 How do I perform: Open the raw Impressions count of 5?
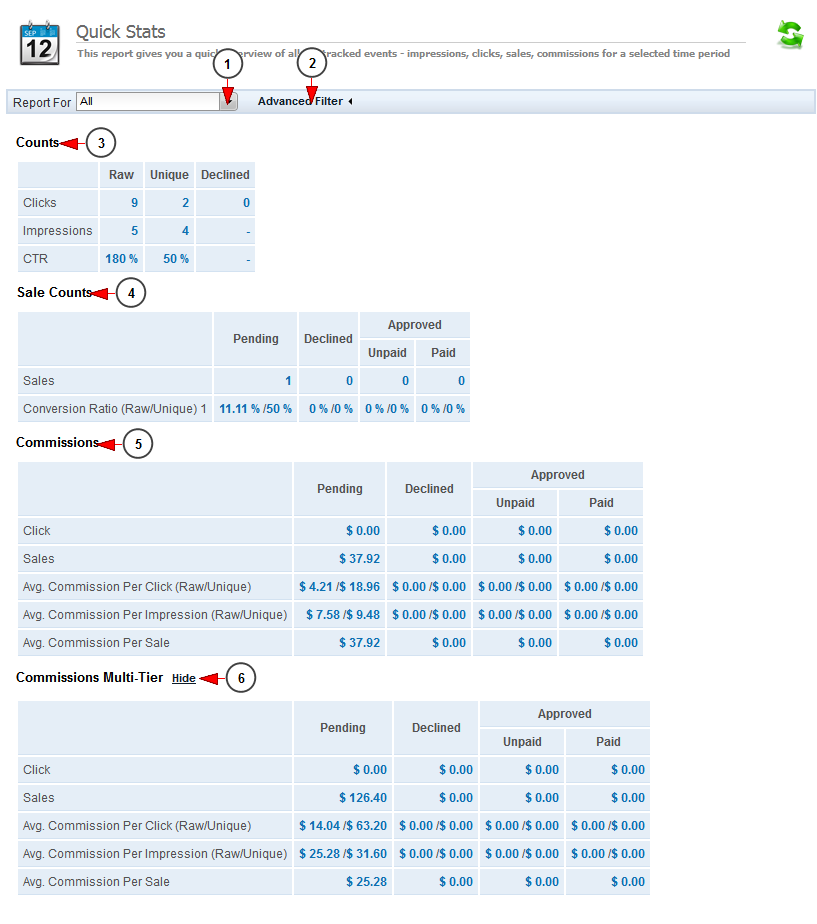click(x=134, y=231)
